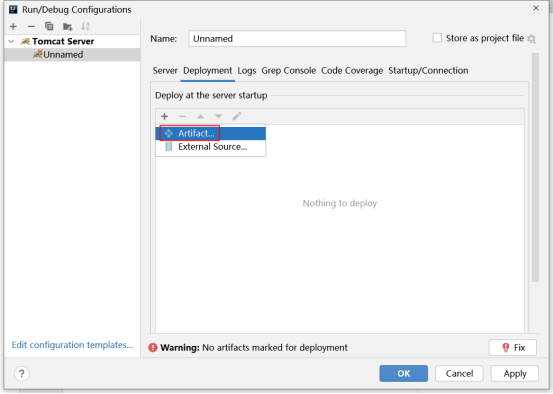Open the Startup/Connection tab
This screenshot has height=394, width=553.
[x=428, y=71]
